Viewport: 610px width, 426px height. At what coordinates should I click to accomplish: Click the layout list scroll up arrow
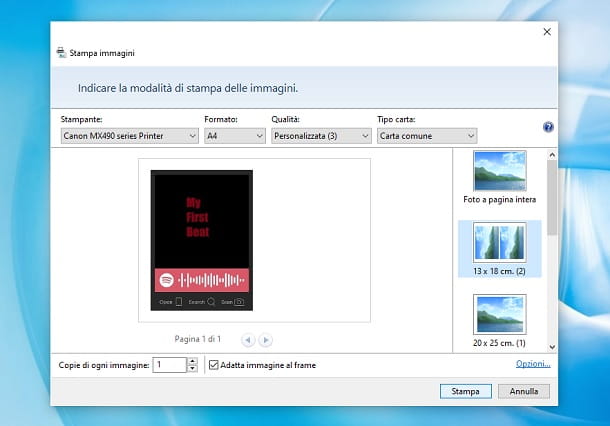(552, 155)
